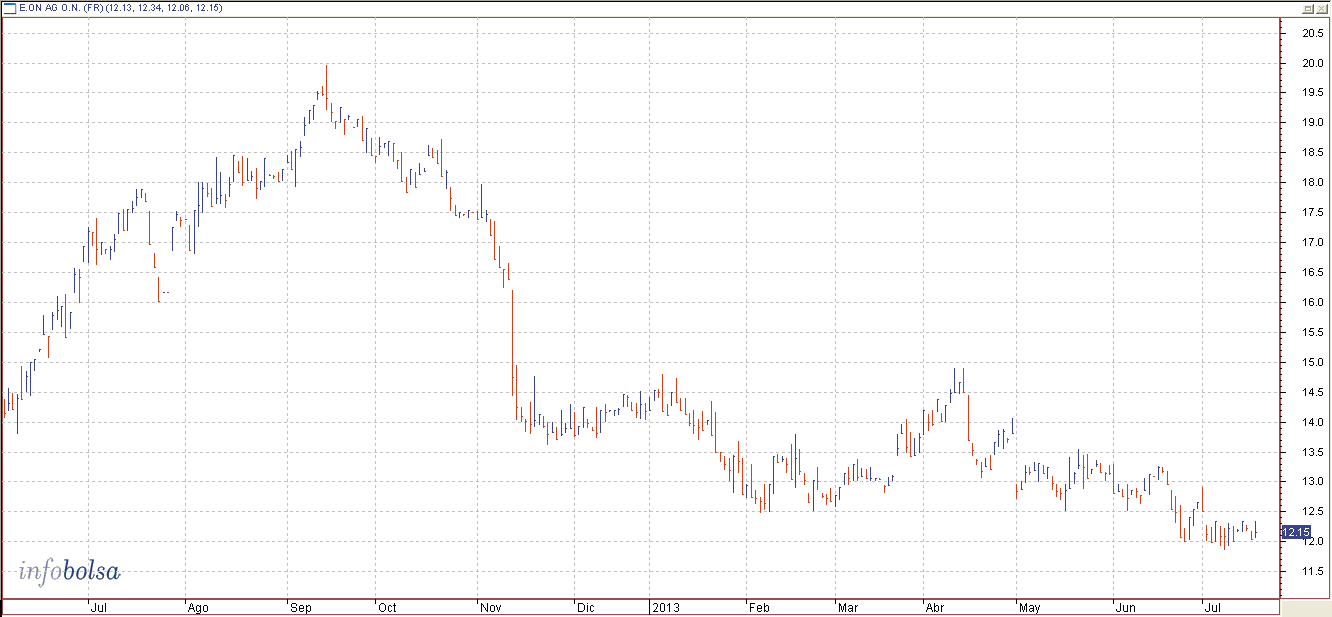Click the Sep month label on time axis
Viewport: 1332px width, 617px height.
(x=300, y=607)
